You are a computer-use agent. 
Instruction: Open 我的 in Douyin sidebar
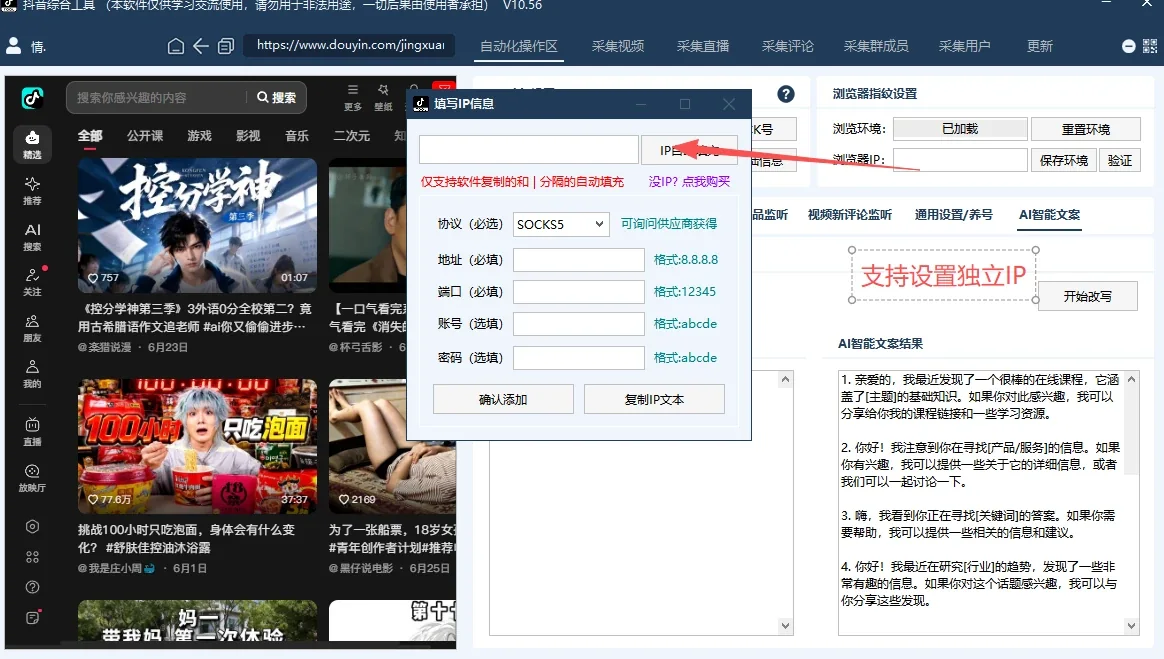click(x=32, y=374)
